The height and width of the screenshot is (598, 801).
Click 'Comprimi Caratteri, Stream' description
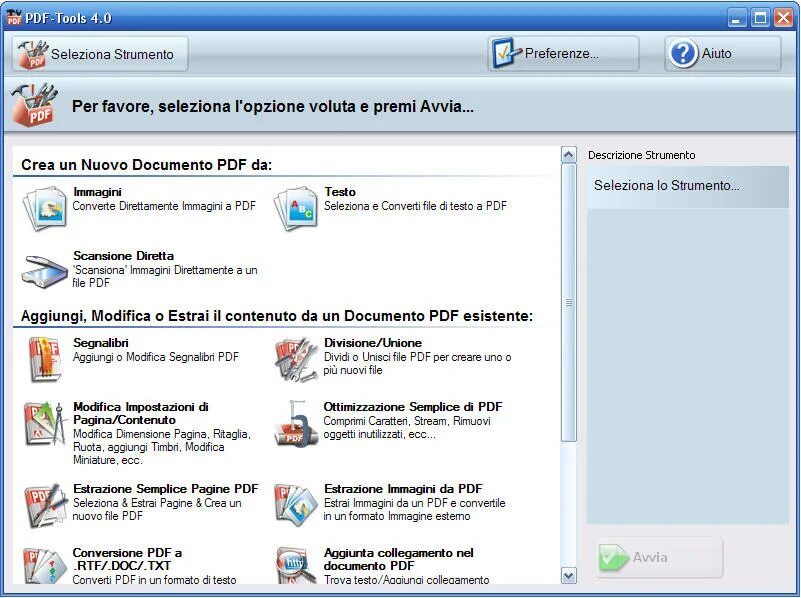(407, 427)
